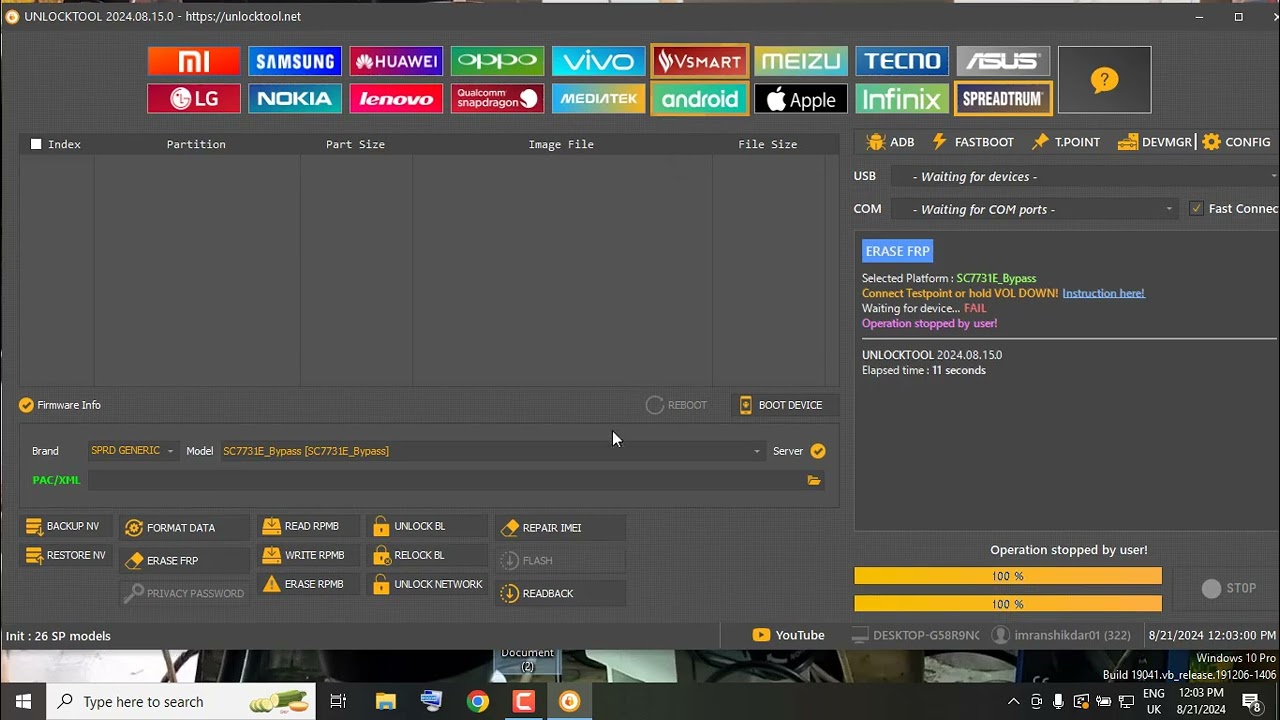Toggle the Firmware Info checkbox
Screen dimensions: 1280x720
click(26, 405)
